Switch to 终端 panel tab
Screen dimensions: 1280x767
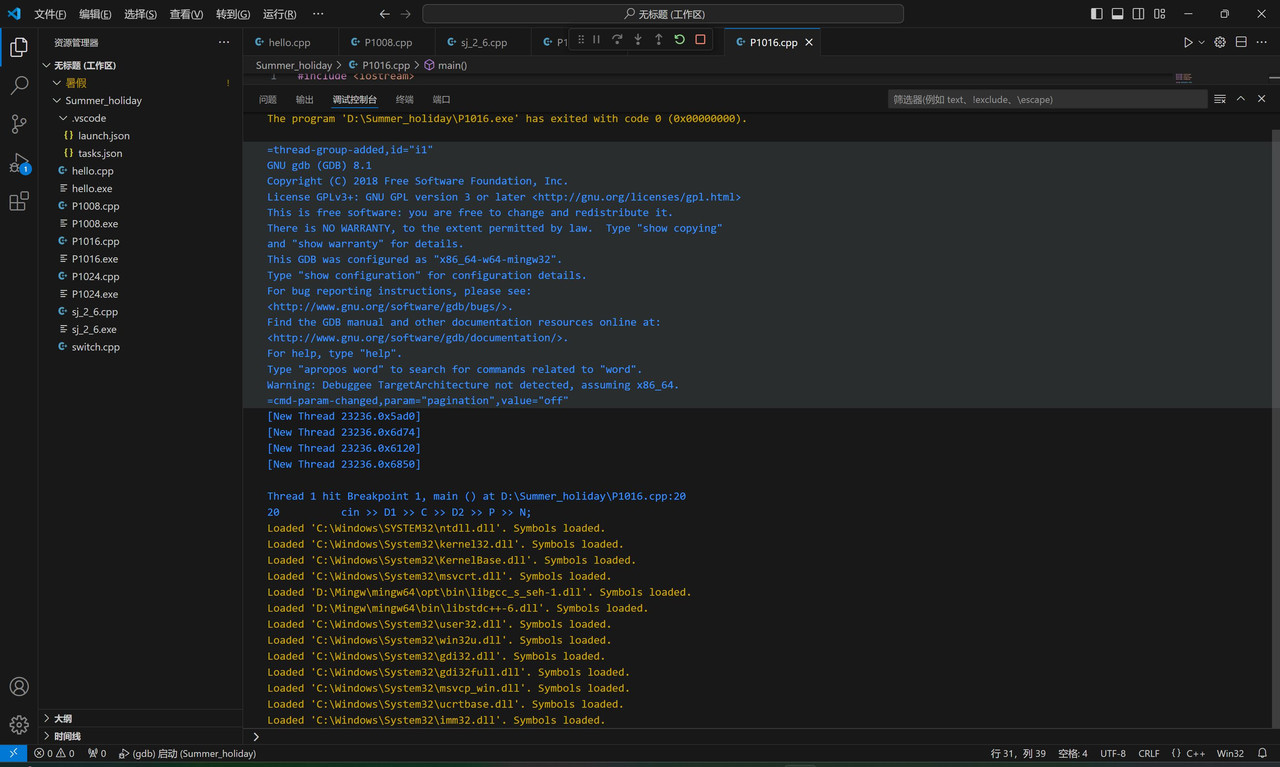[404, 99]
